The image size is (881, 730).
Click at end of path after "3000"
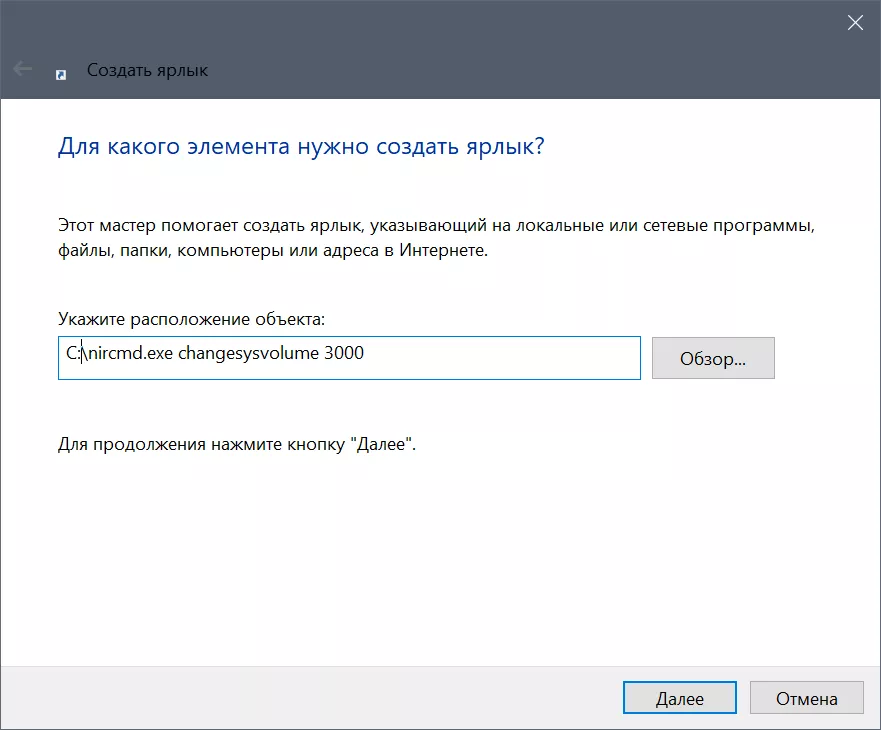click(x=370, y=357)
